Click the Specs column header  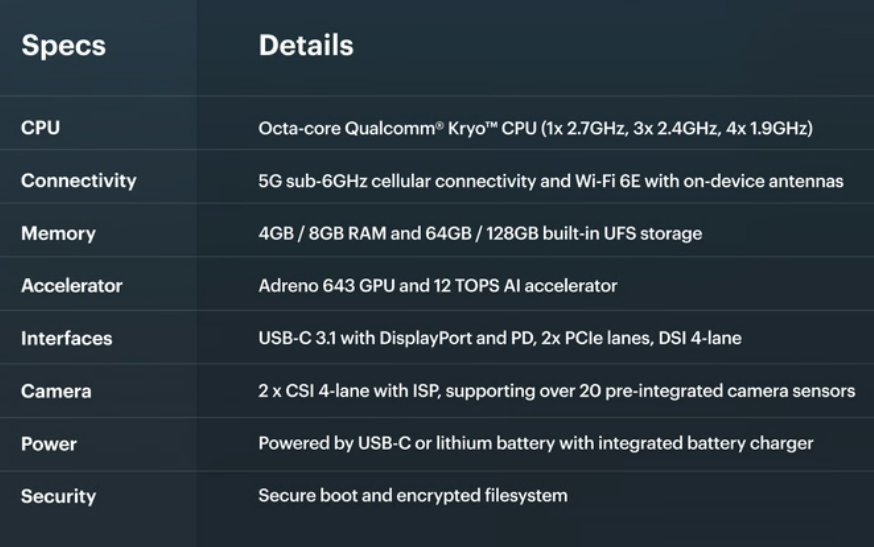[63, 46]
